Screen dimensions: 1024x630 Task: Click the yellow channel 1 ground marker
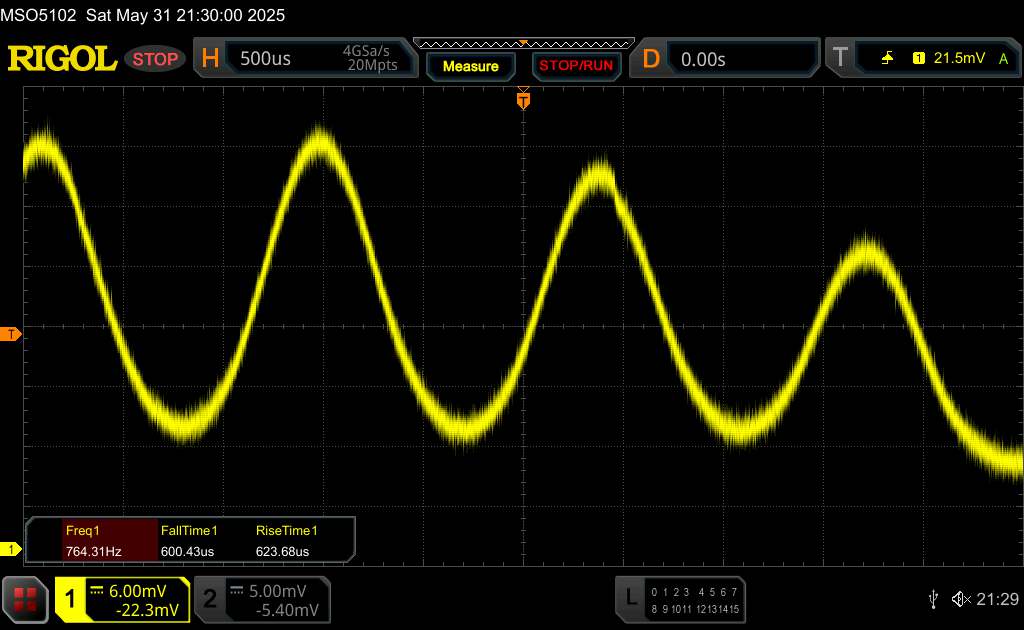point(12,549)
